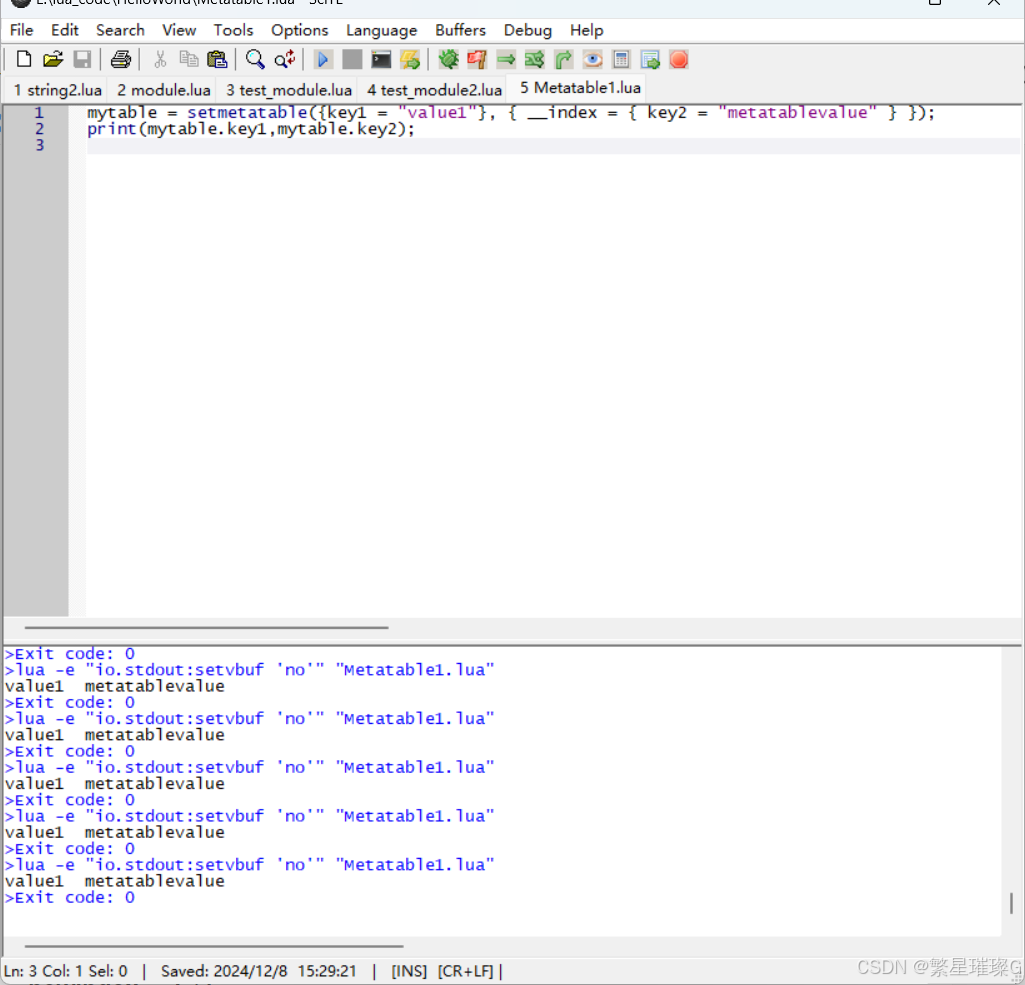This screenshot has height=985, width=1025.
Task: Stop script execution with the stop square
Action: tap(351, 59)
